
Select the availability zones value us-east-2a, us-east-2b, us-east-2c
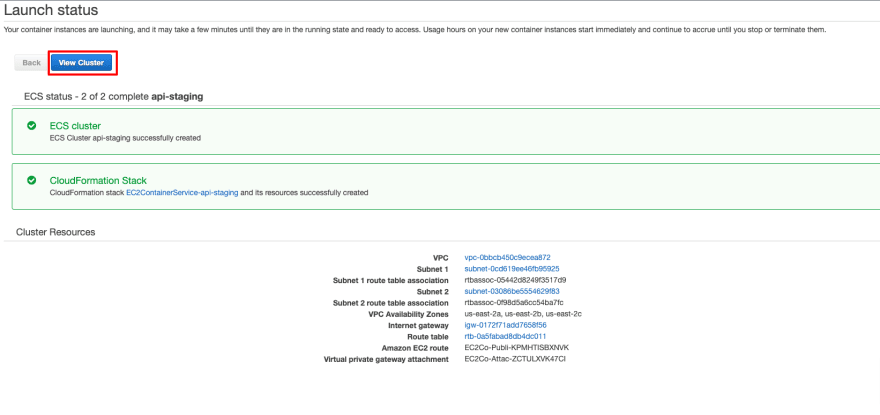click(523, 314)
